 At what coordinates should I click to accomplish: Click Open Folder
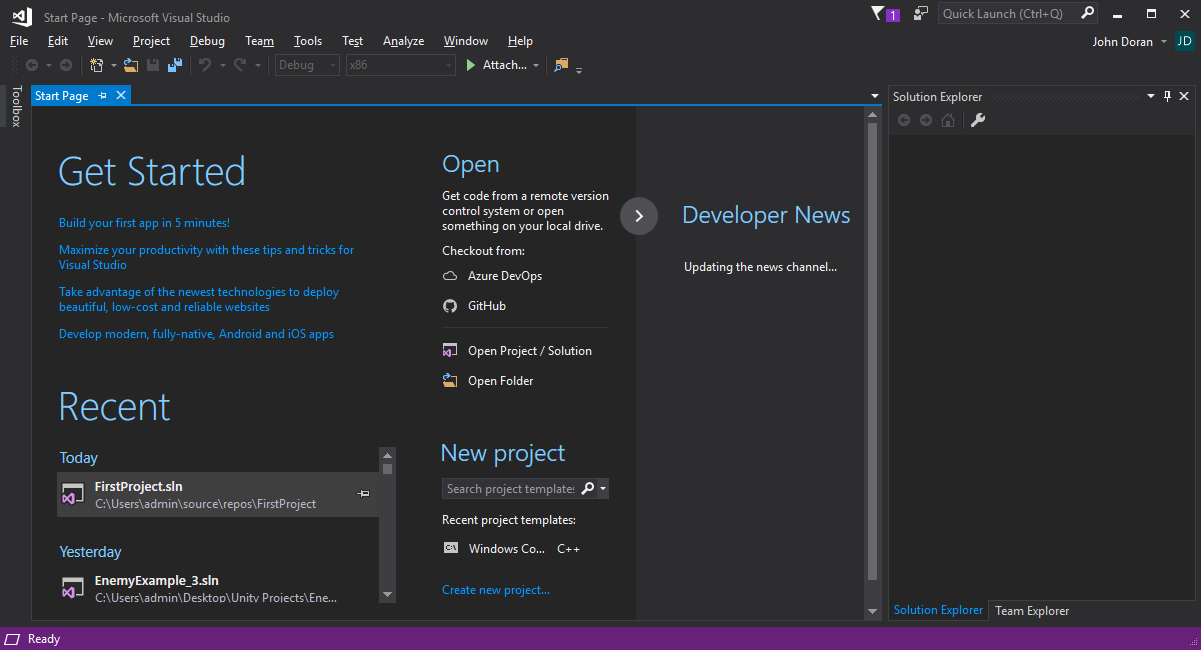(489, 381)
